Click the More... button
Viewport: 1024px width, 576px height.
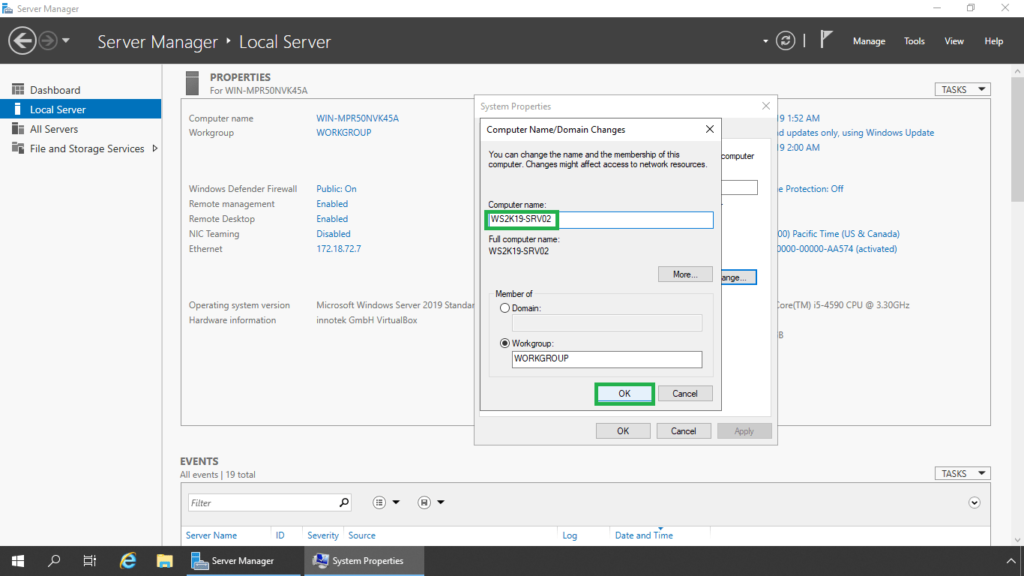click(x=684, y=274)
